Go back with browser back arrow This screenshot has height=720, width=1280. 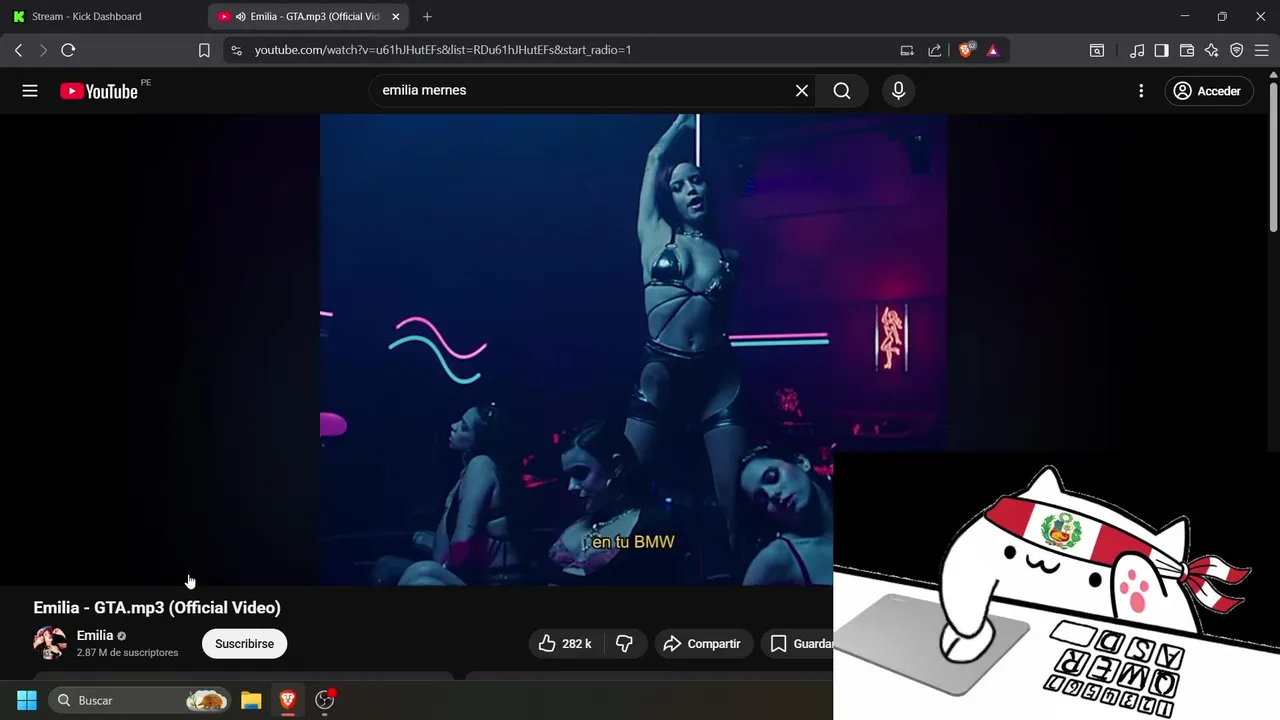[18, 50]
